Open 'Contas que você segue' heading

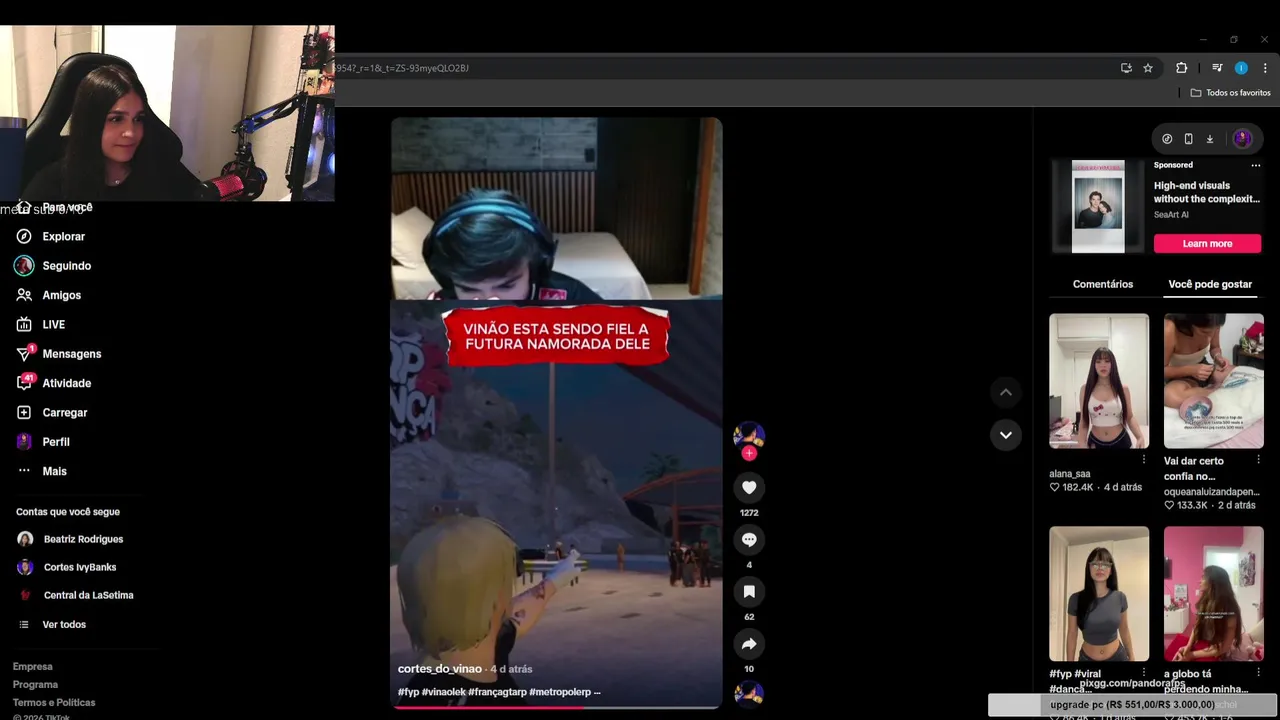(68, 512)
